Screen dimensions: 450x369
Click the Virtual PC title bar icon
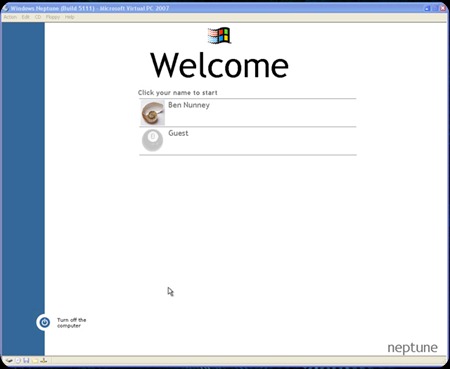(x=5, y=8)
